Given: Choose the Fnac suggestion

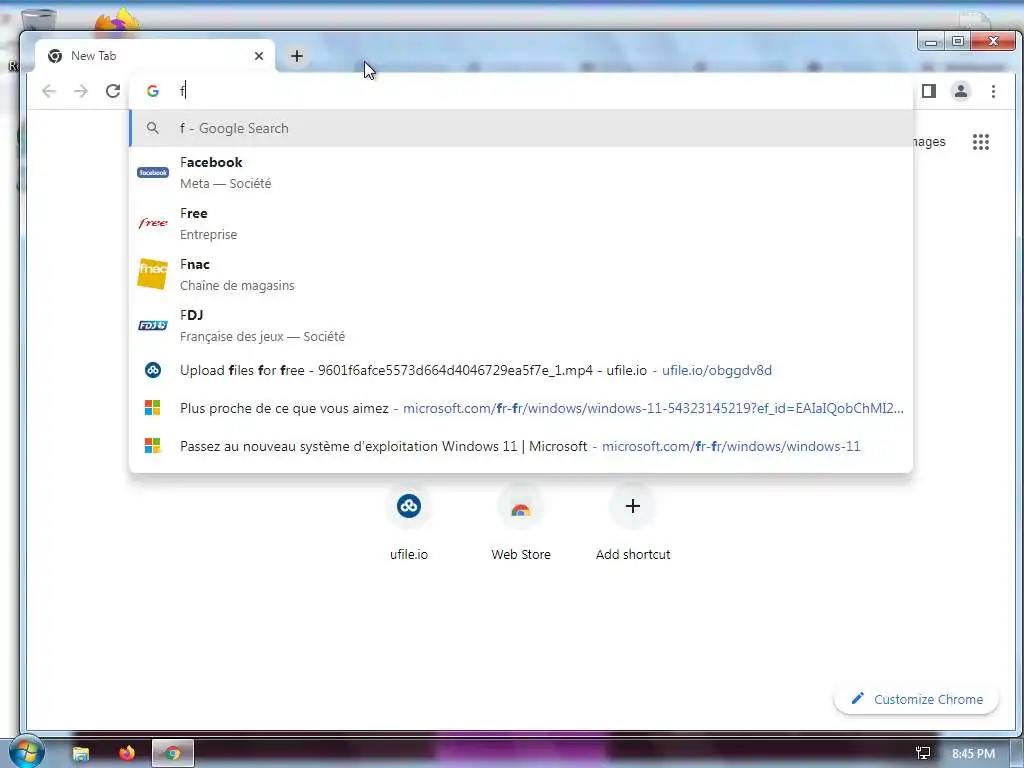Looking at the screenshot, I should (521, 274).
